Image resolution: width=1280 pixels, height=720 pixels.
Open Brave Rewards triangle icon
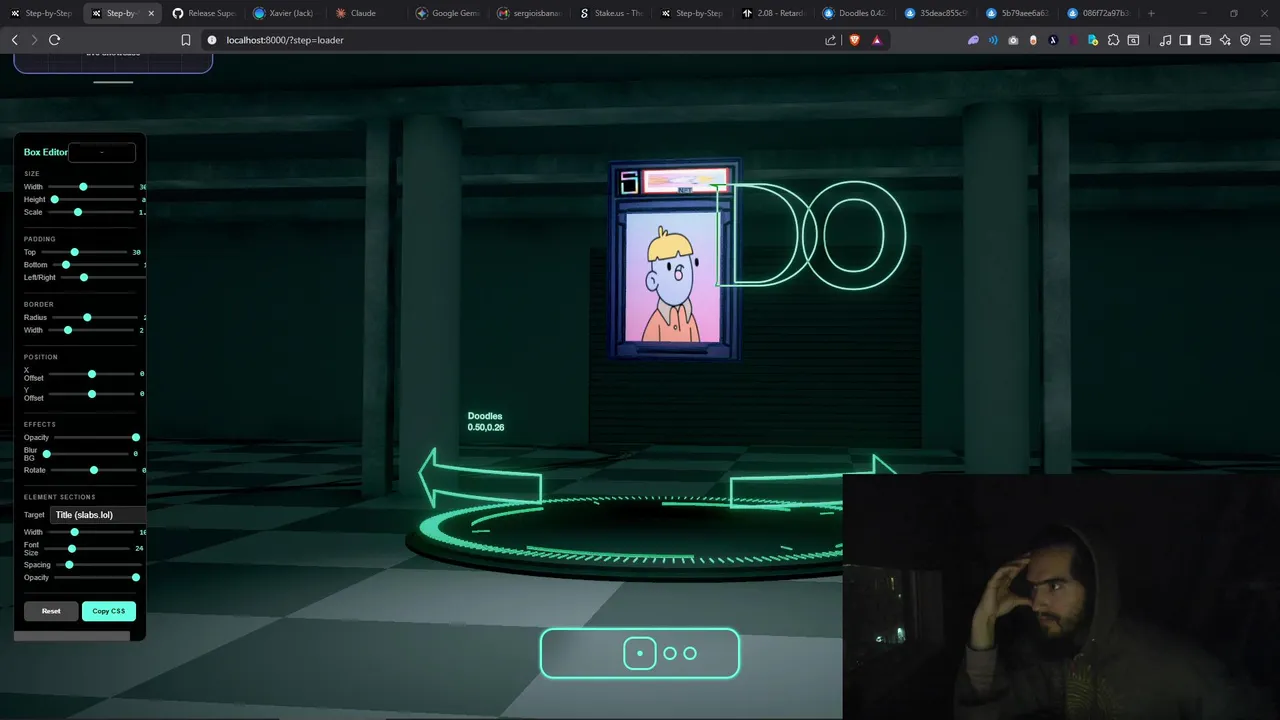coord(877,40)
